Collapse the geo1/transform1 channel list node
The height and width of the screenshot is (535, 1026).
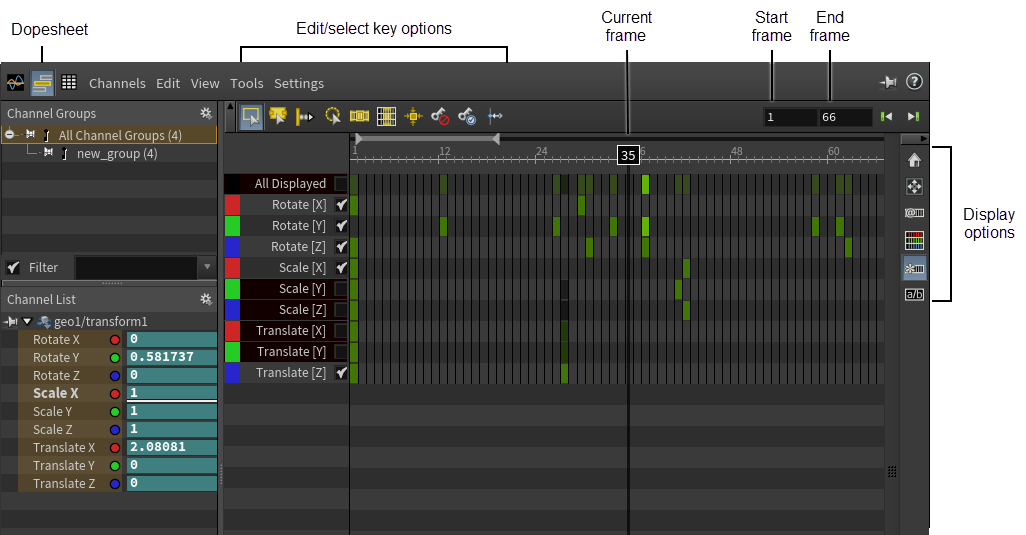[27, 322]
